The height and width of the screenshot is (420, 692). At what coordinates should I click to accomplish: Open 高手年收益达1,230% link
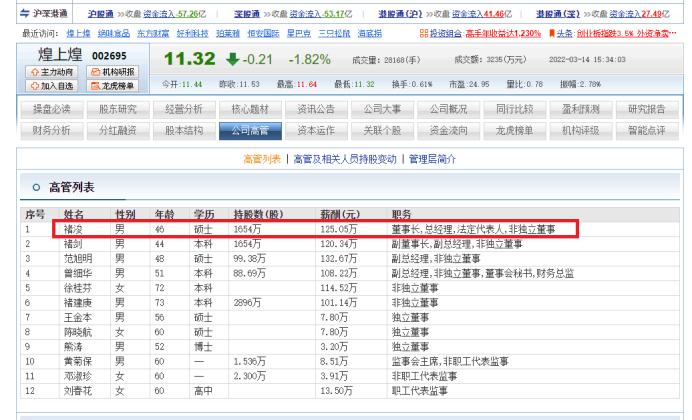pos(503,34)
